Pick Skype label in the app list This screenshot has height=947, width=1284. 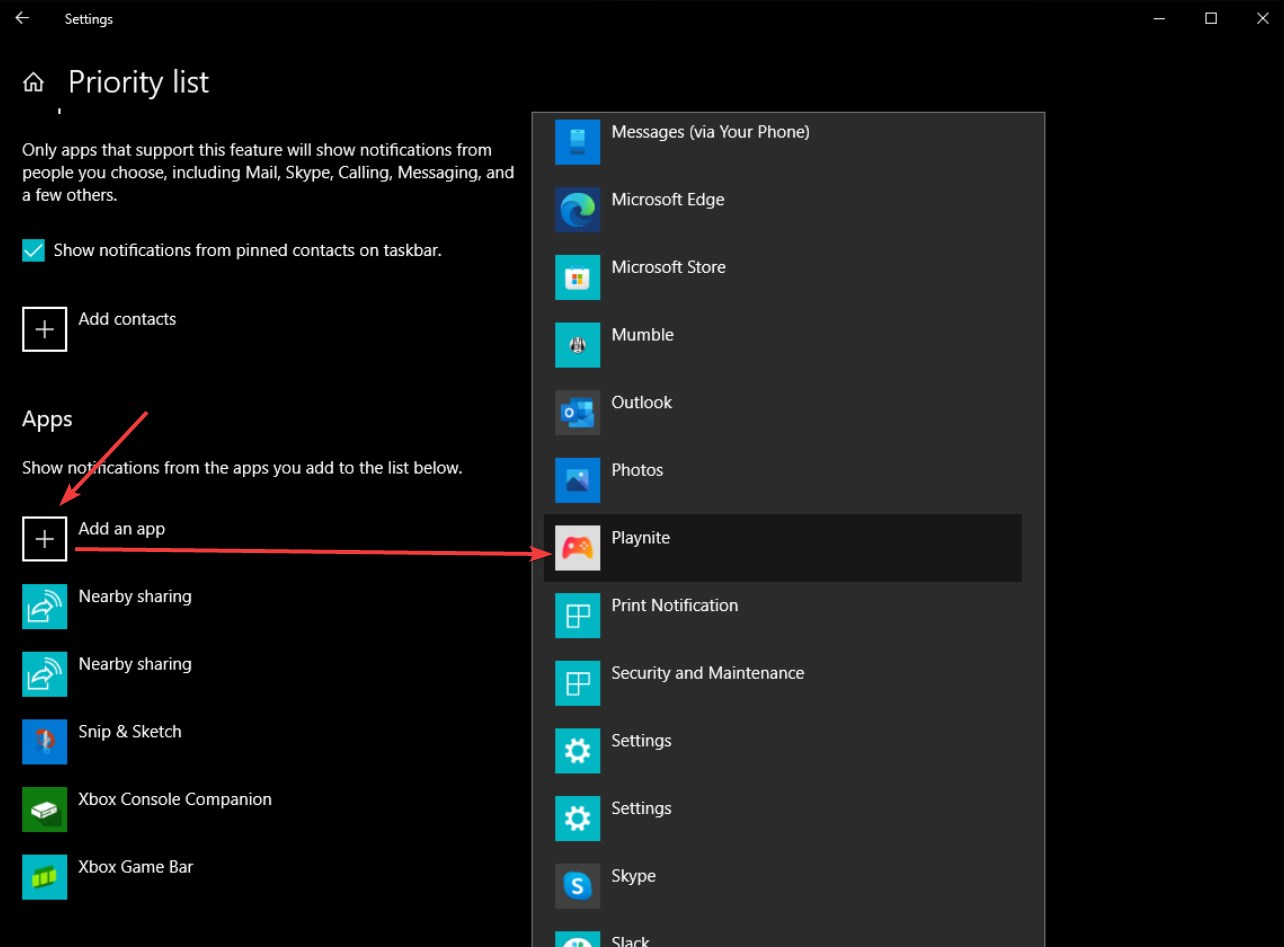pyautogui.click(x=634, y=876)
